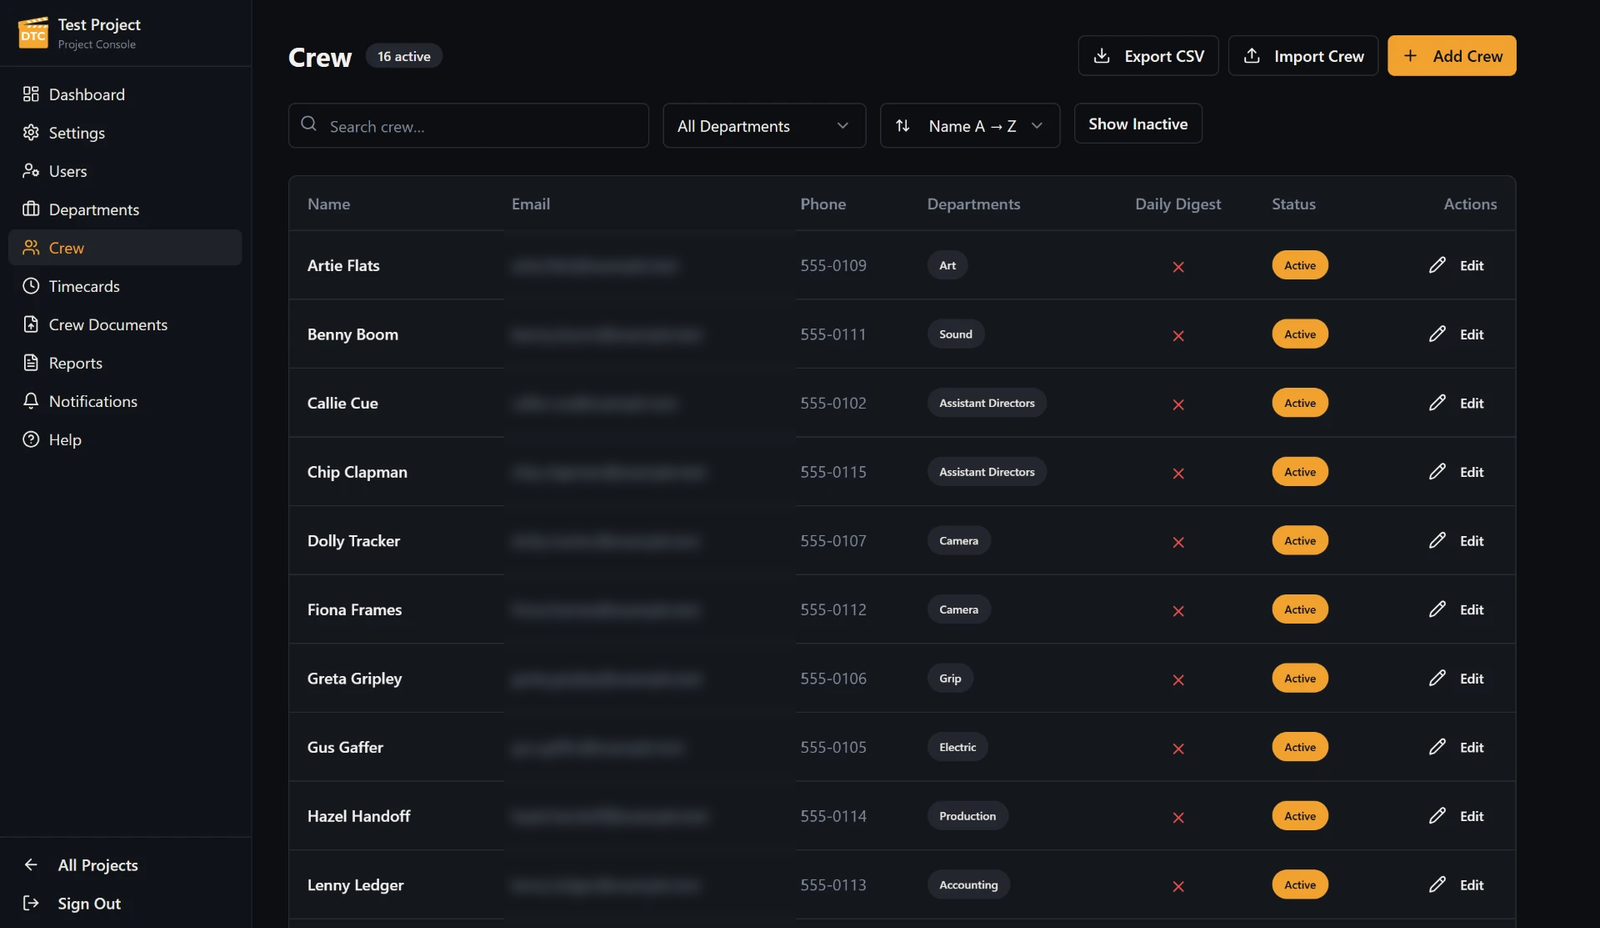The image size is (1600, 928).
Task: Click the sort arrows beside Name A → Z
Action: 903,126
